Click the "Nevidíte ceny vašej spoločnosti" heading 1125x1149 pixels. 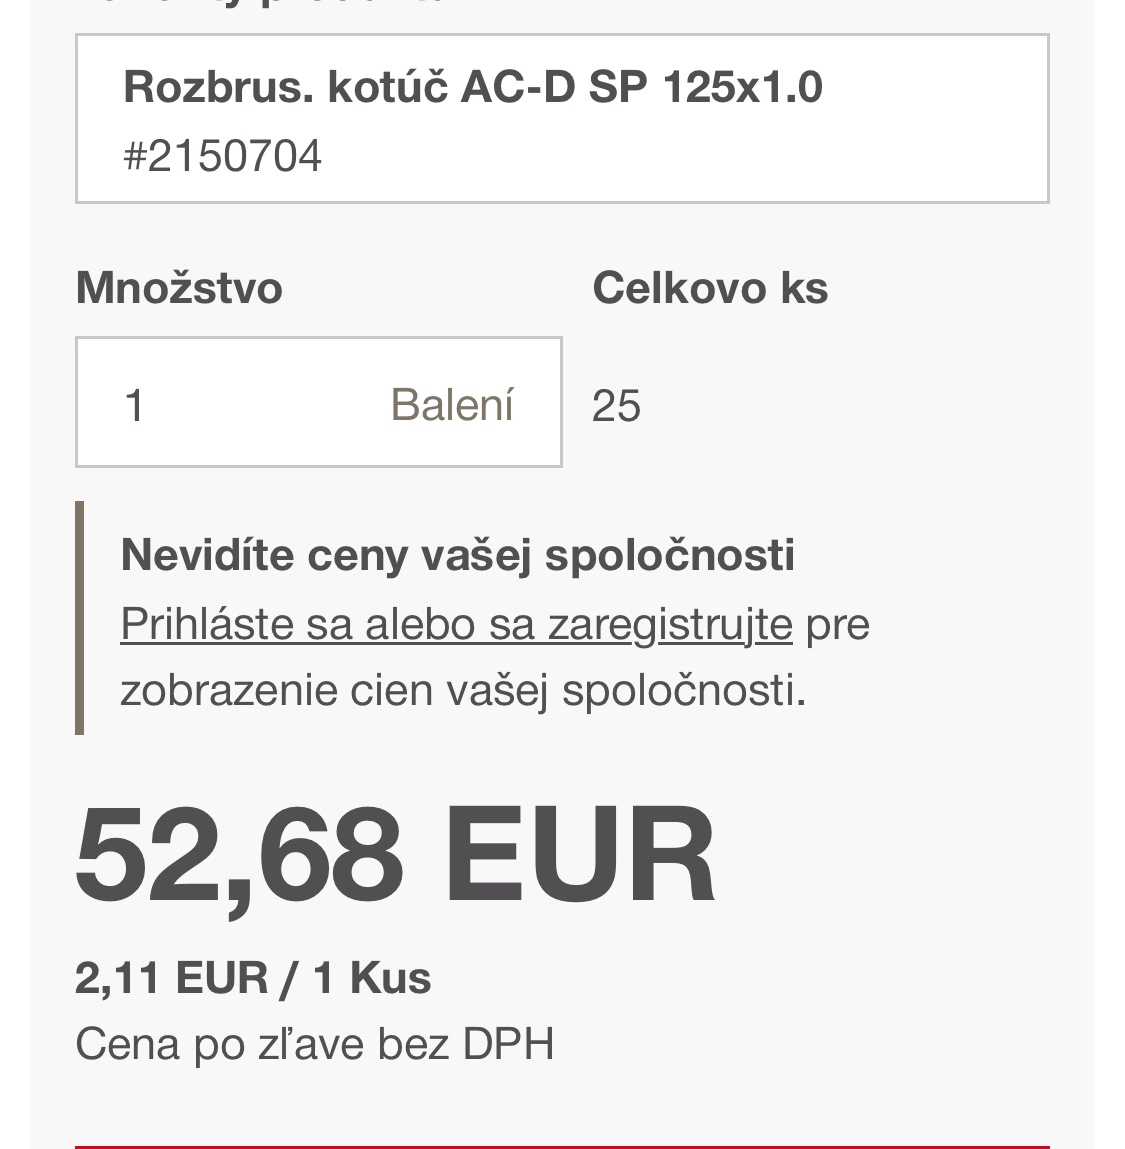[457, 555]
